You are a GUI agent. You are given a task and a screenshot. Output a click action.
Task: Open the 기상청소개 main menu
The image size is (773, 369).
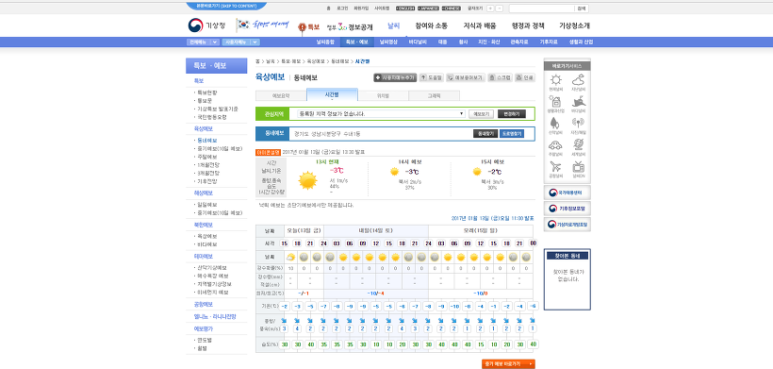pos(574,26)
